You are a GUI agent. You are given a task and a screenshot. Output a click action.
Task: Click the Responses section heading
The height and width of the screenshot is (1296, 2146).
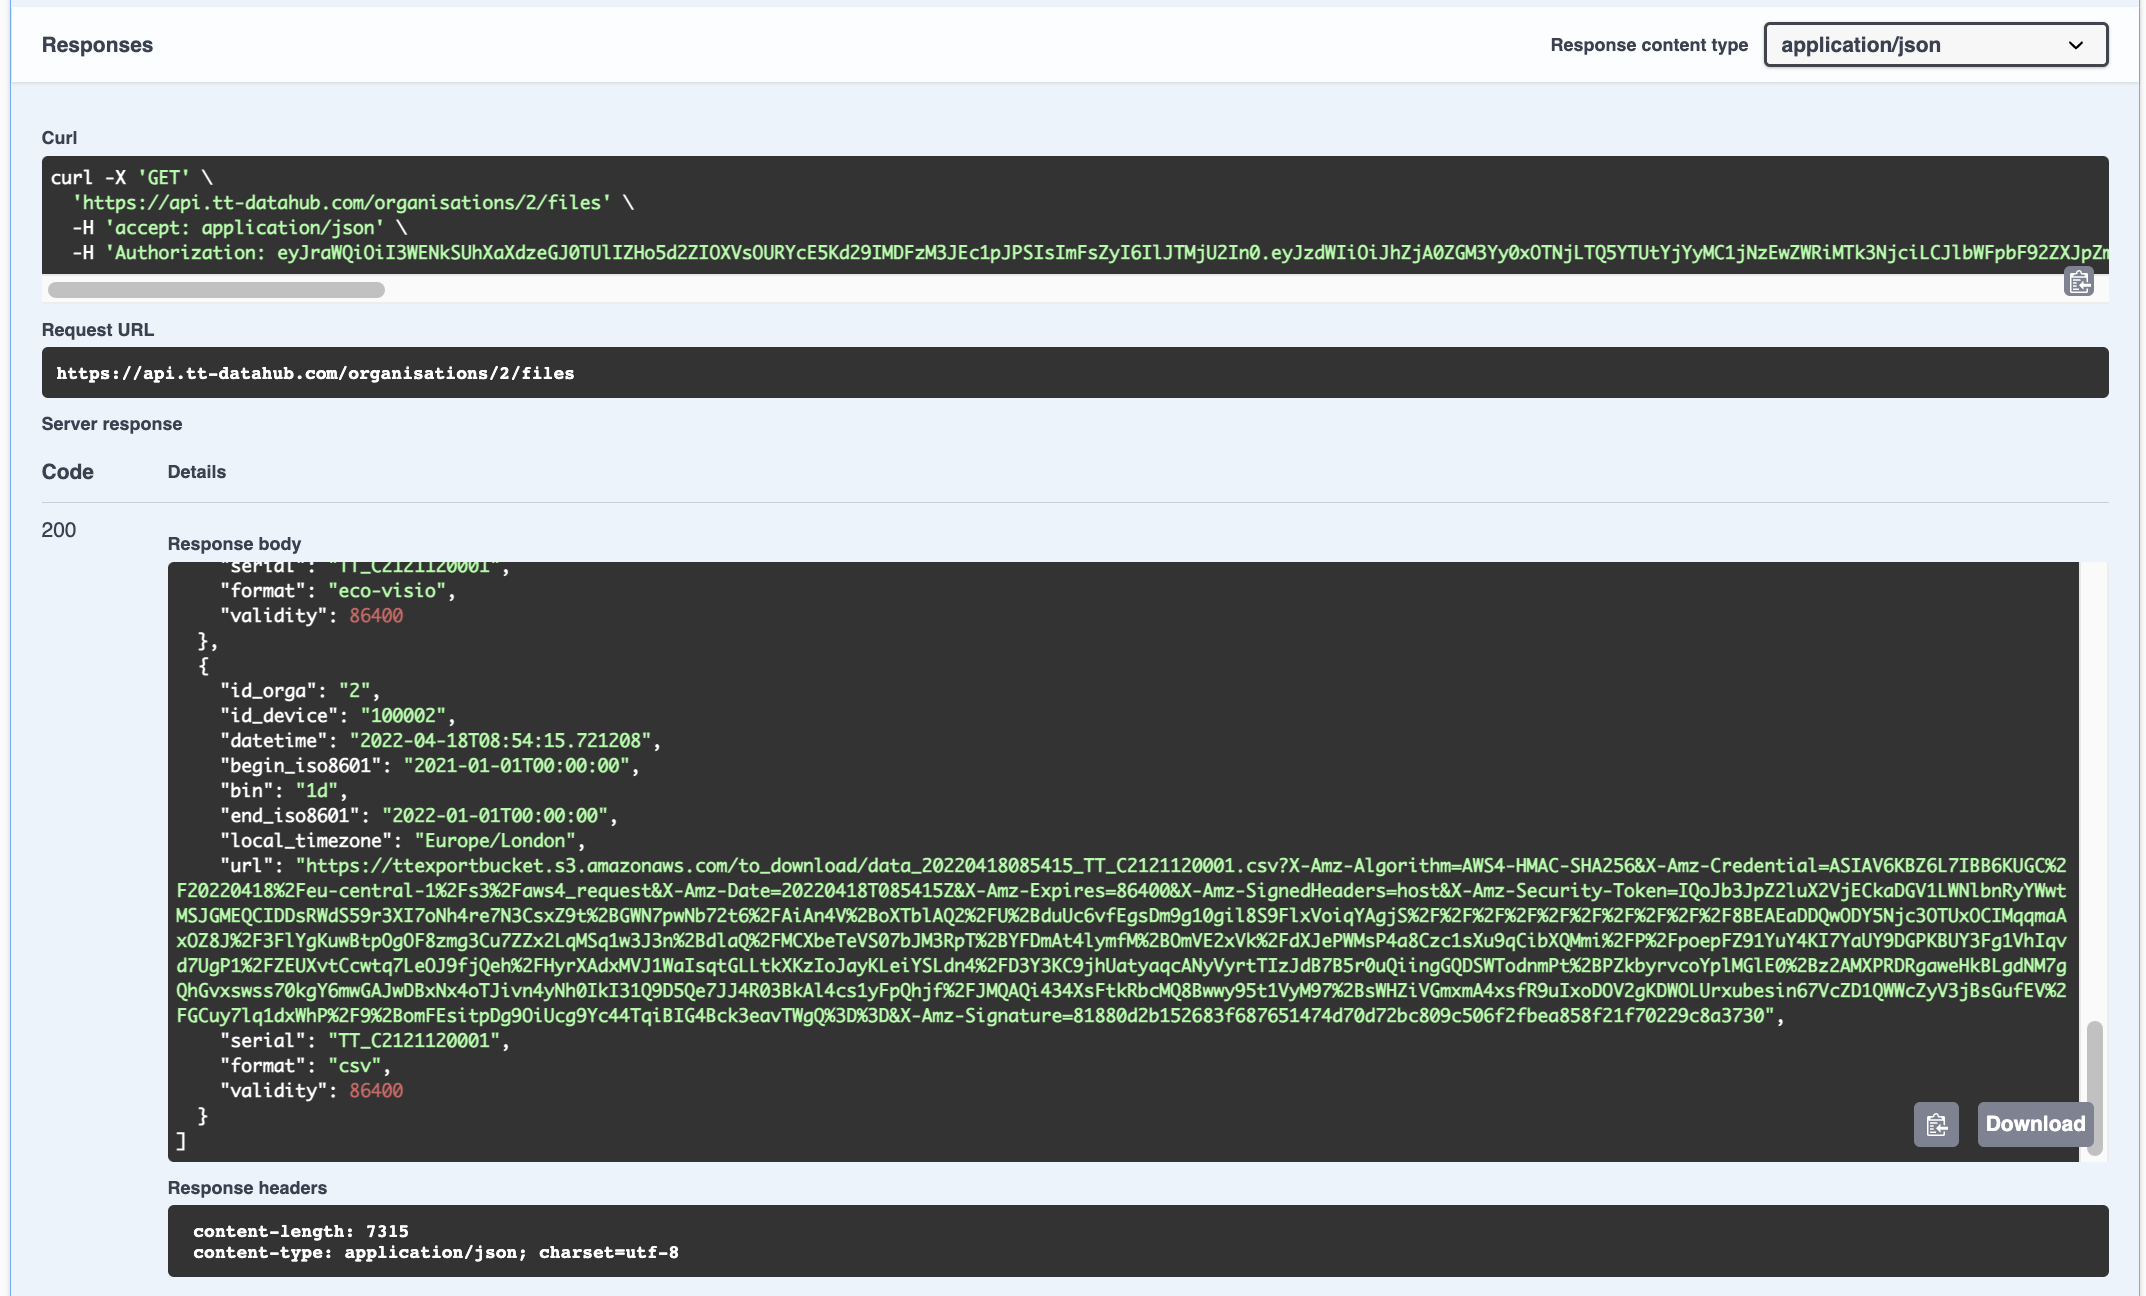coord(97,45)
